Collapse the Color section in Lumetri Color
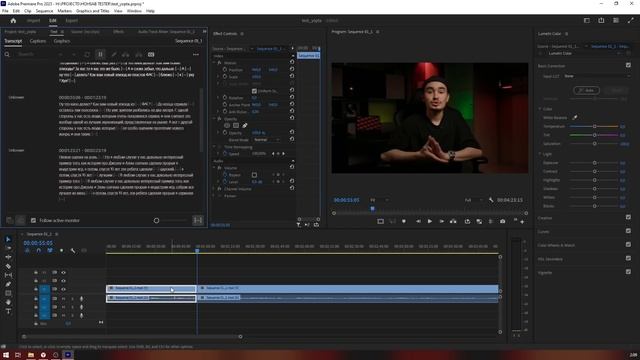 click(540, 109)
